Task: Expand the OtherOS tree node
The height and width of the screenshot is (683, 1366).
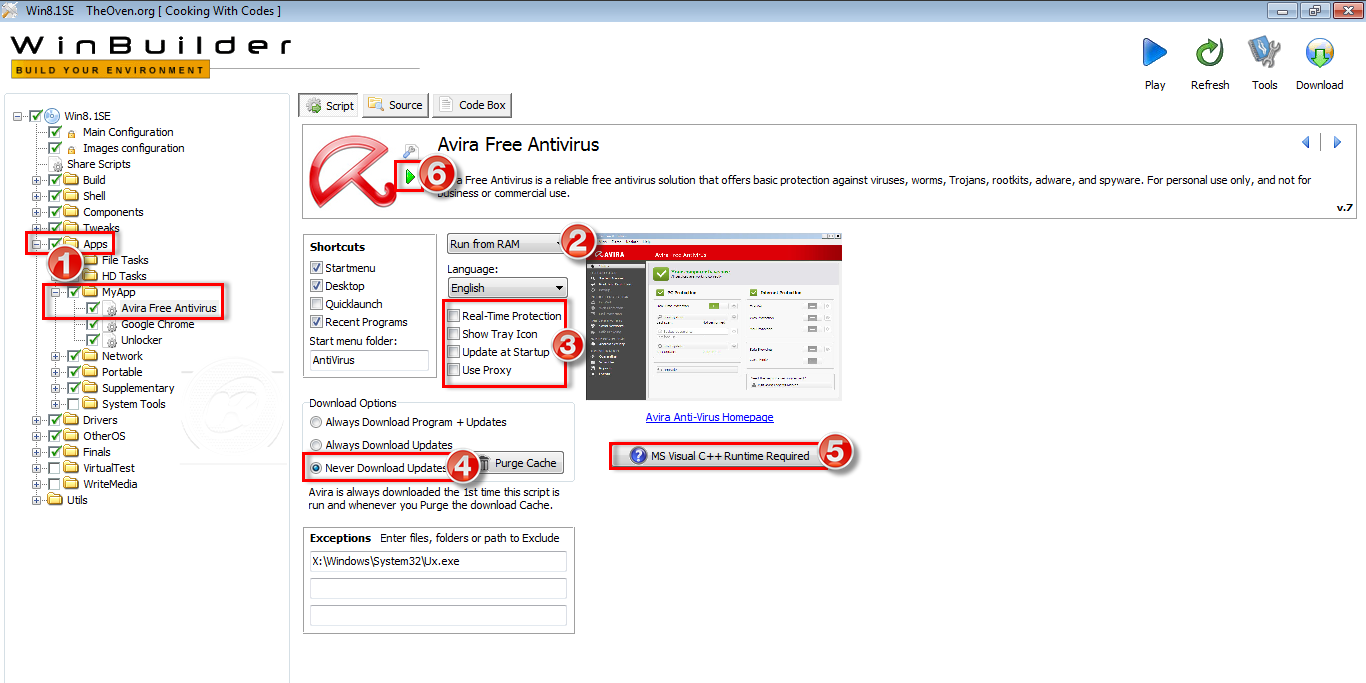Action: (x=37, y=436)
